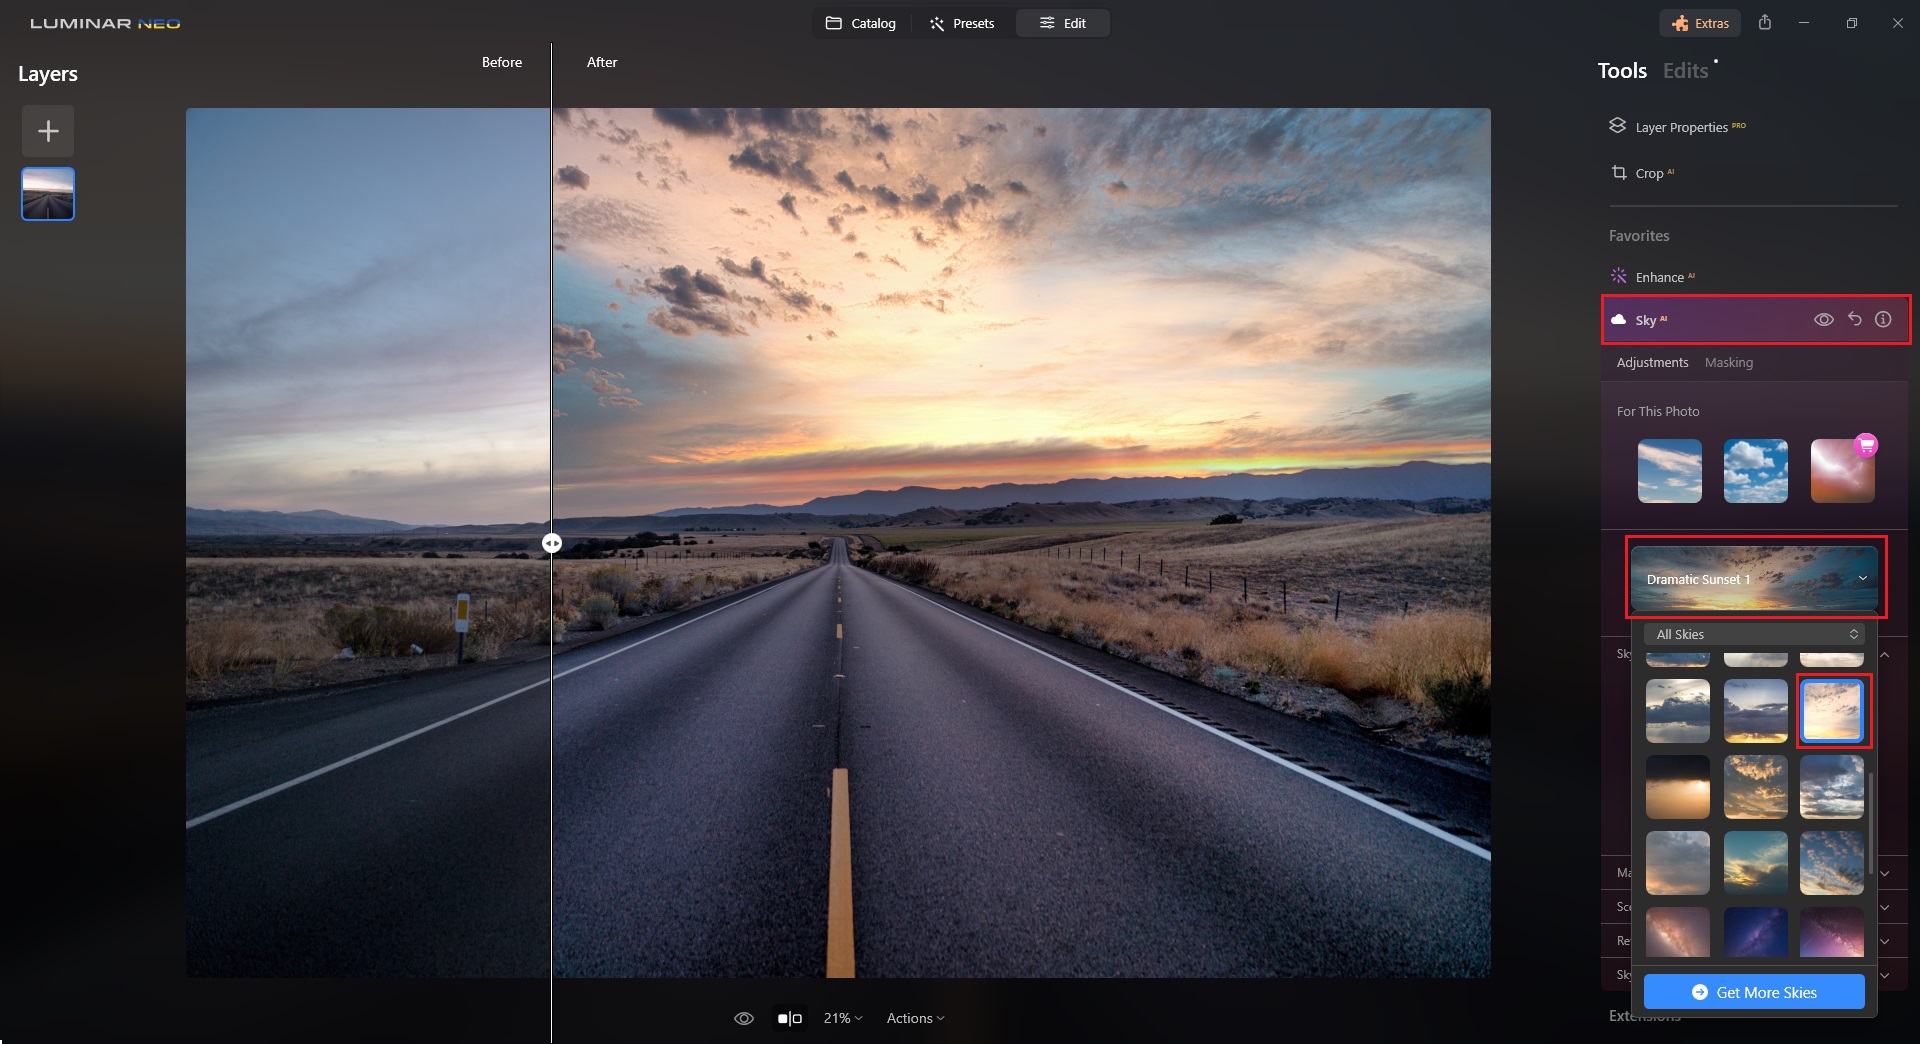
Task: Select the highlighted pastel sunset sky thumbnail
Action: point(1832,711)
